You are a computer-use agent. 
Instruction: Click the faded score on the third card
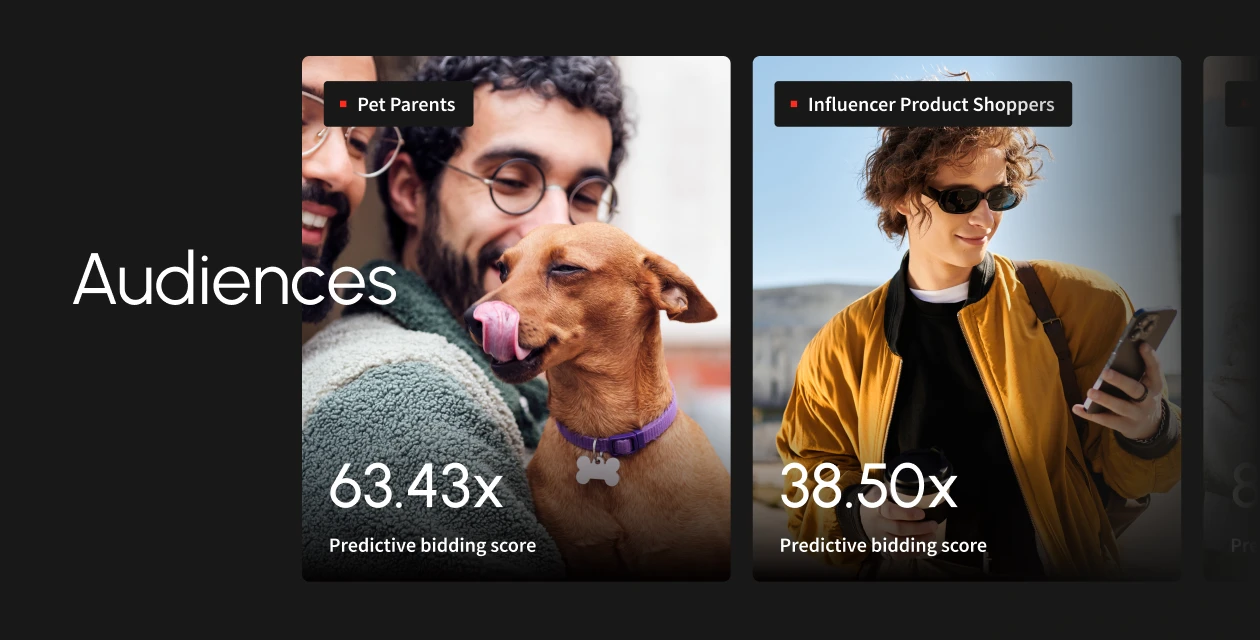click(1243, 487)
